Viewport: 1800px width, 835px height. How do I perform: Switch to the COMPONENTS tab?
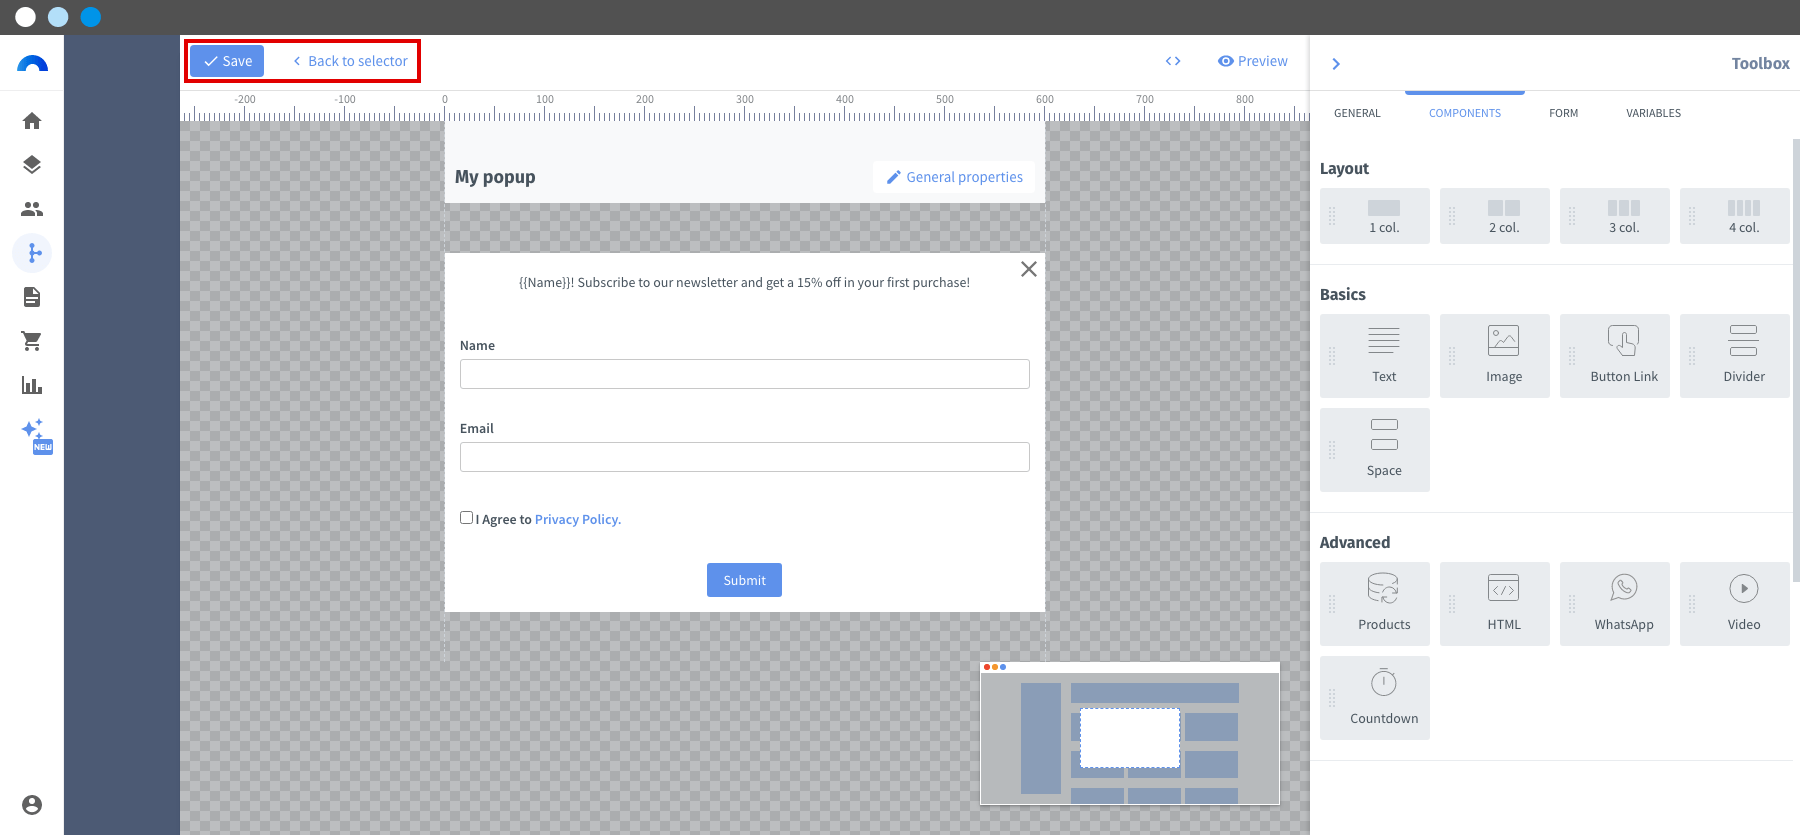click(1465, 113)
